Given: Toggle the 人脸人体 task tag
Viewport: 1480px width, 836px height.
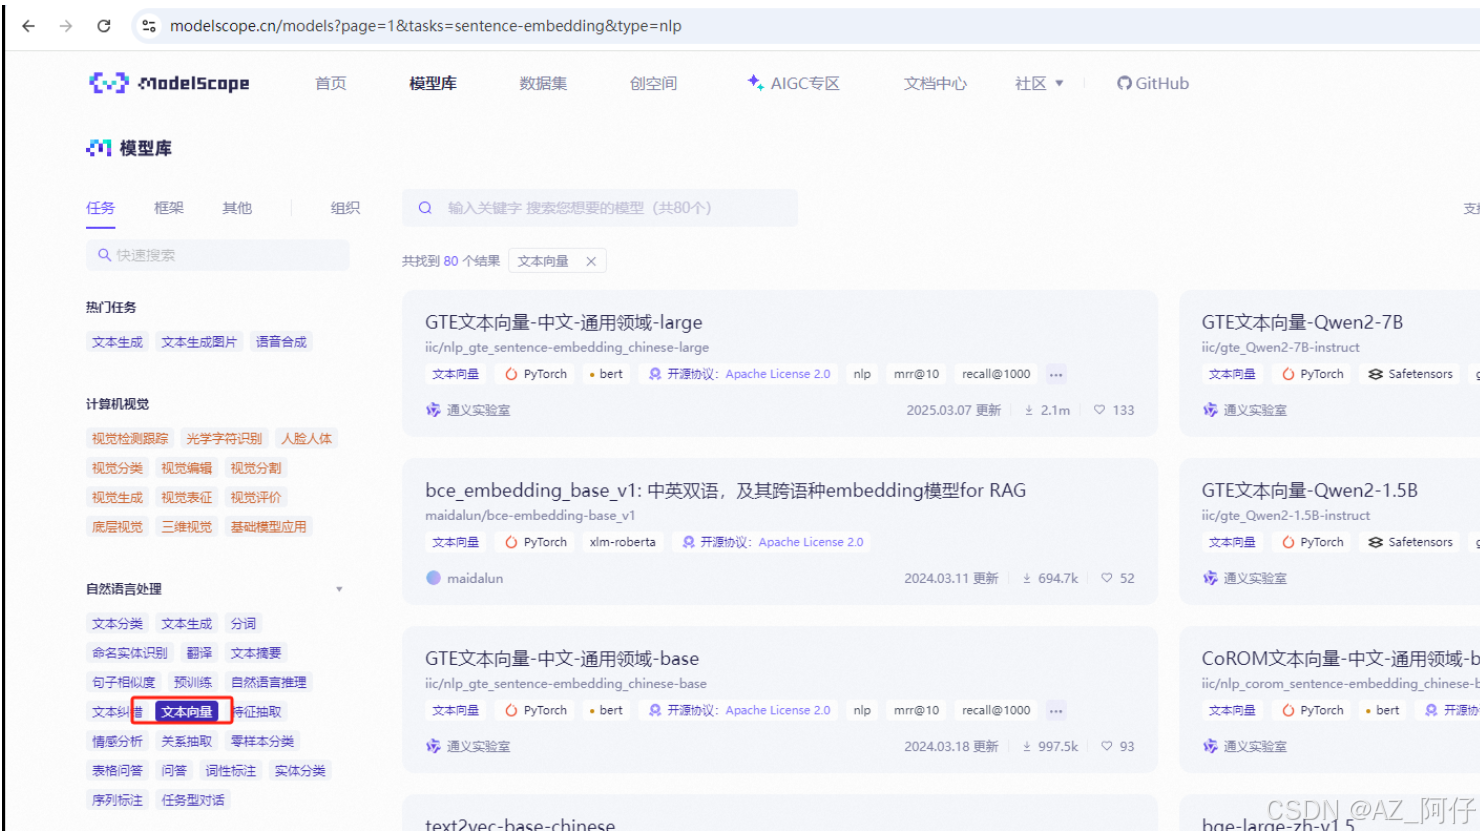Looking at the screenshot, I should point(306,439).
